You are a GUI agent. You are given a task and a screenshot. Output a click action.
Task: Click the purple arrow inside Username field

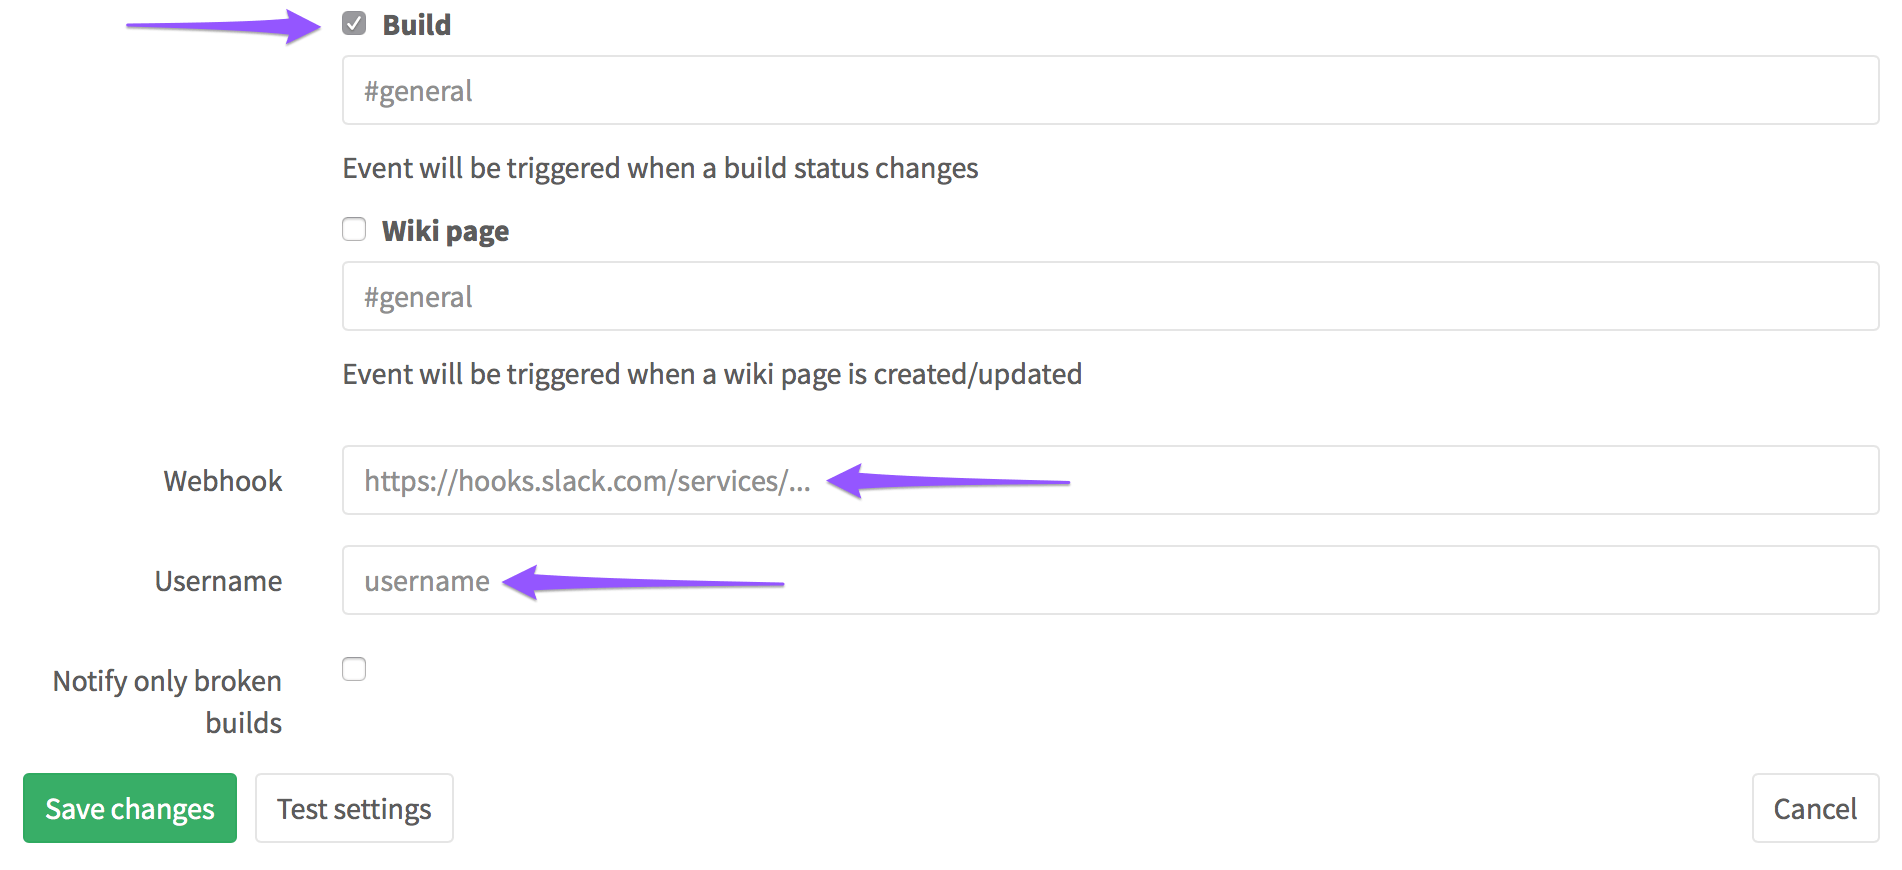point(643,582)
